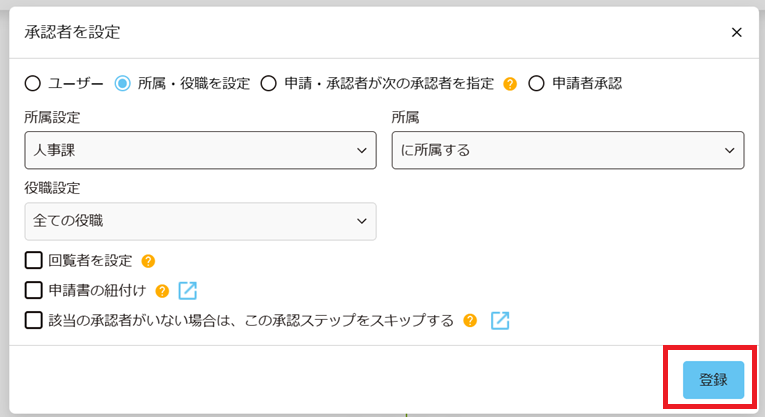Enable the 回覧者を設定 checkbox
Viewport: 765px width, 417px height.
(x=33, y=261)
